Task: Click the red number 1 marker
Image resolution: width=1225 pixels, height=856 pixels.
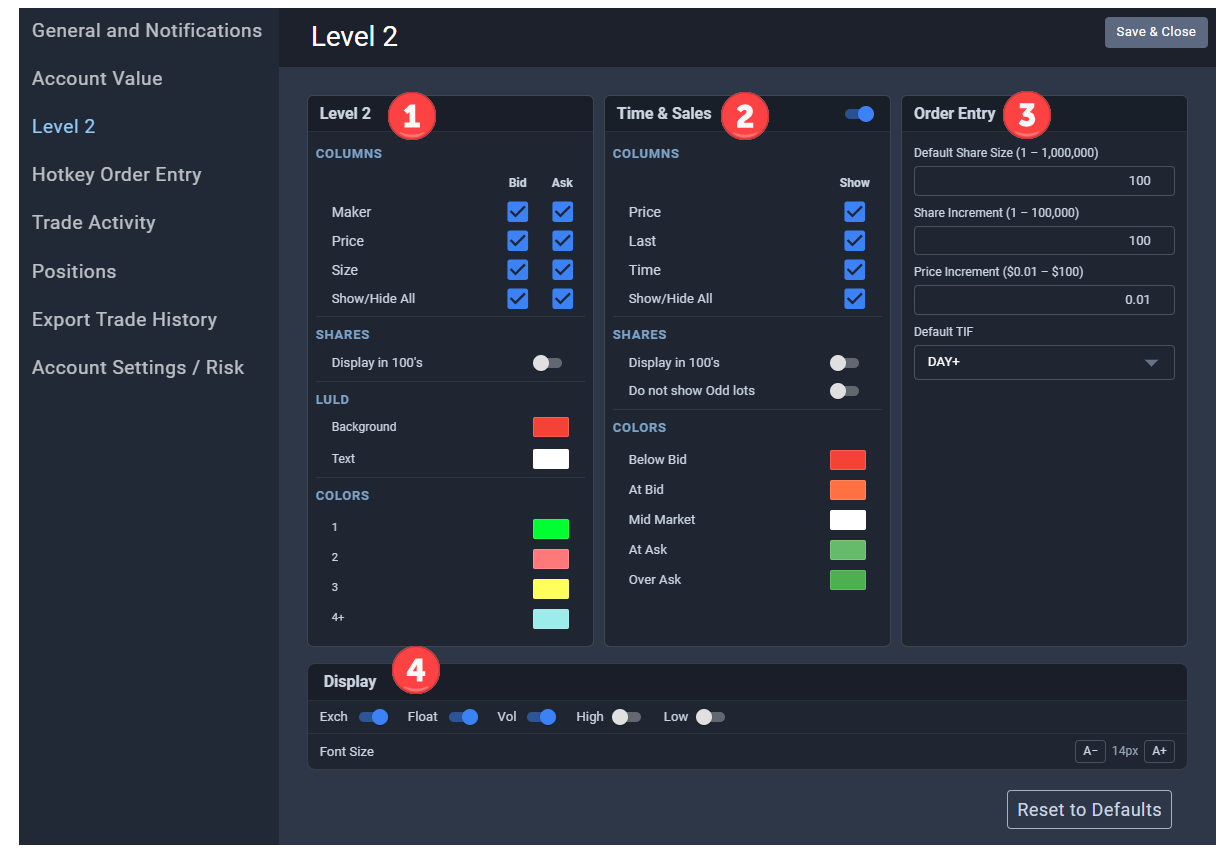Action: (411, 115)
